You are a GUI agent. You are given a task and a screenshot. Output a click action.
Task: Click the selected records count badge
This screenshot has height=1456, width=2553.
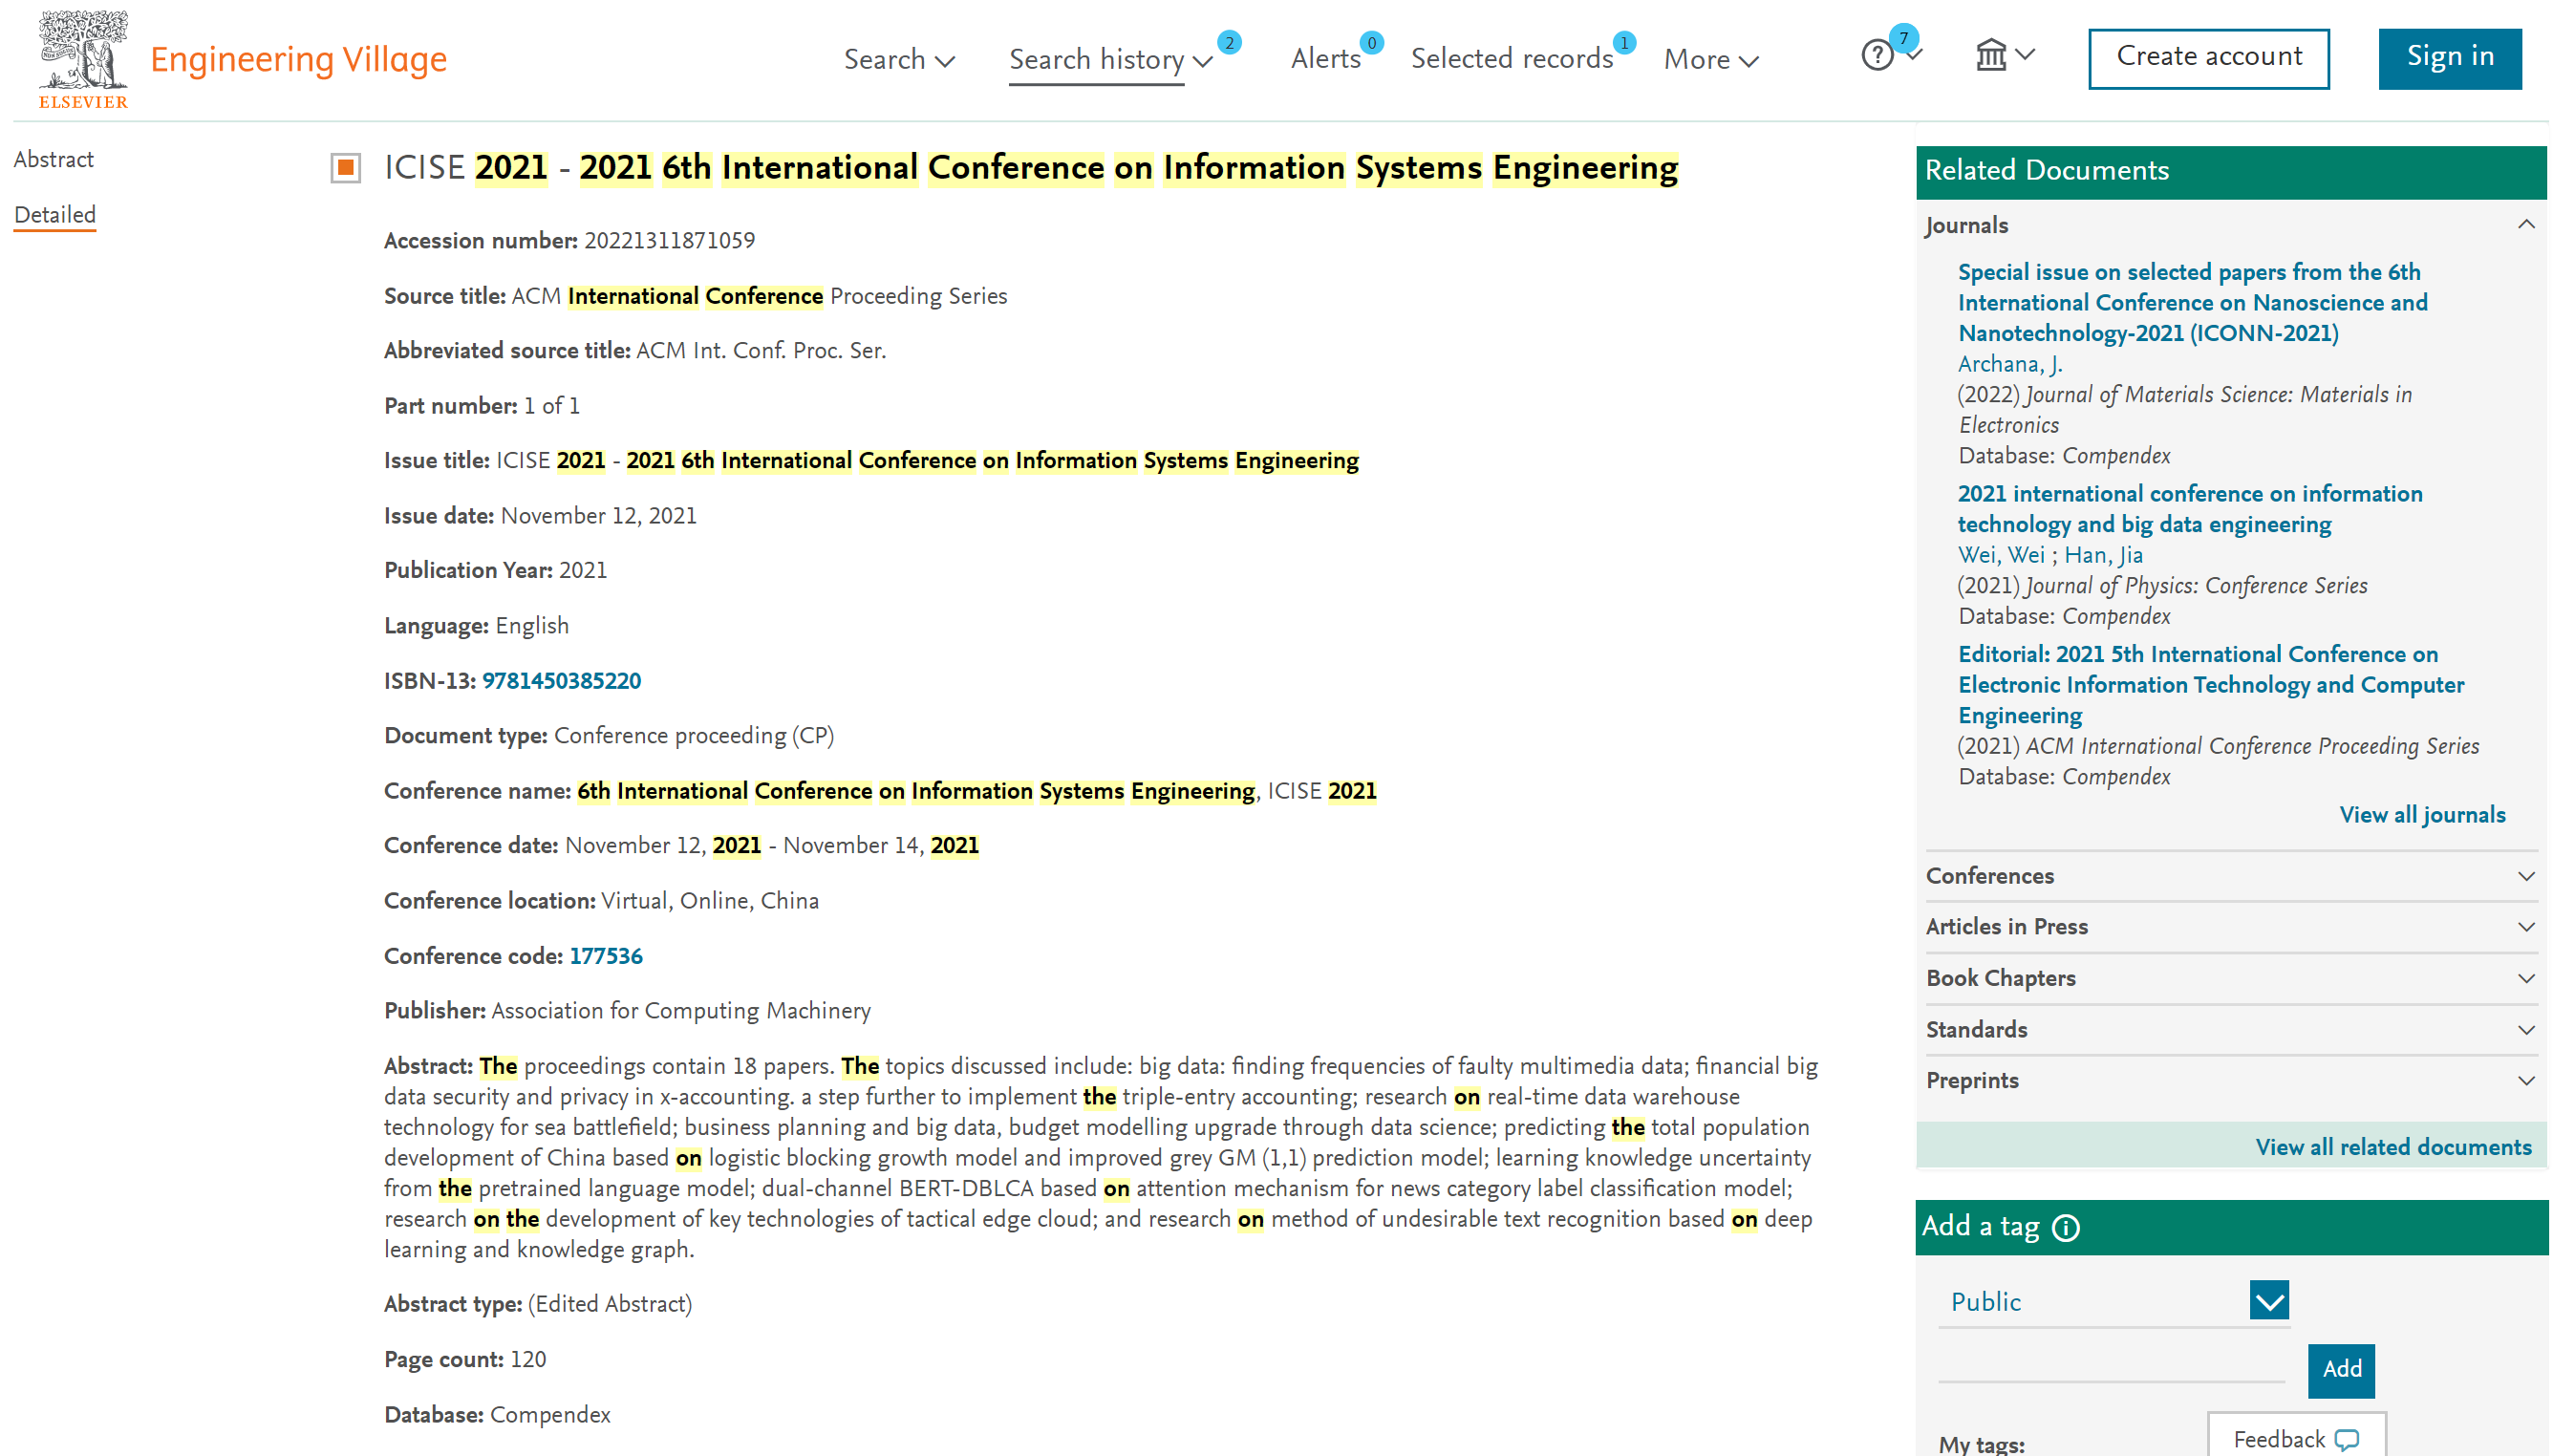(x=1624, y=43)
